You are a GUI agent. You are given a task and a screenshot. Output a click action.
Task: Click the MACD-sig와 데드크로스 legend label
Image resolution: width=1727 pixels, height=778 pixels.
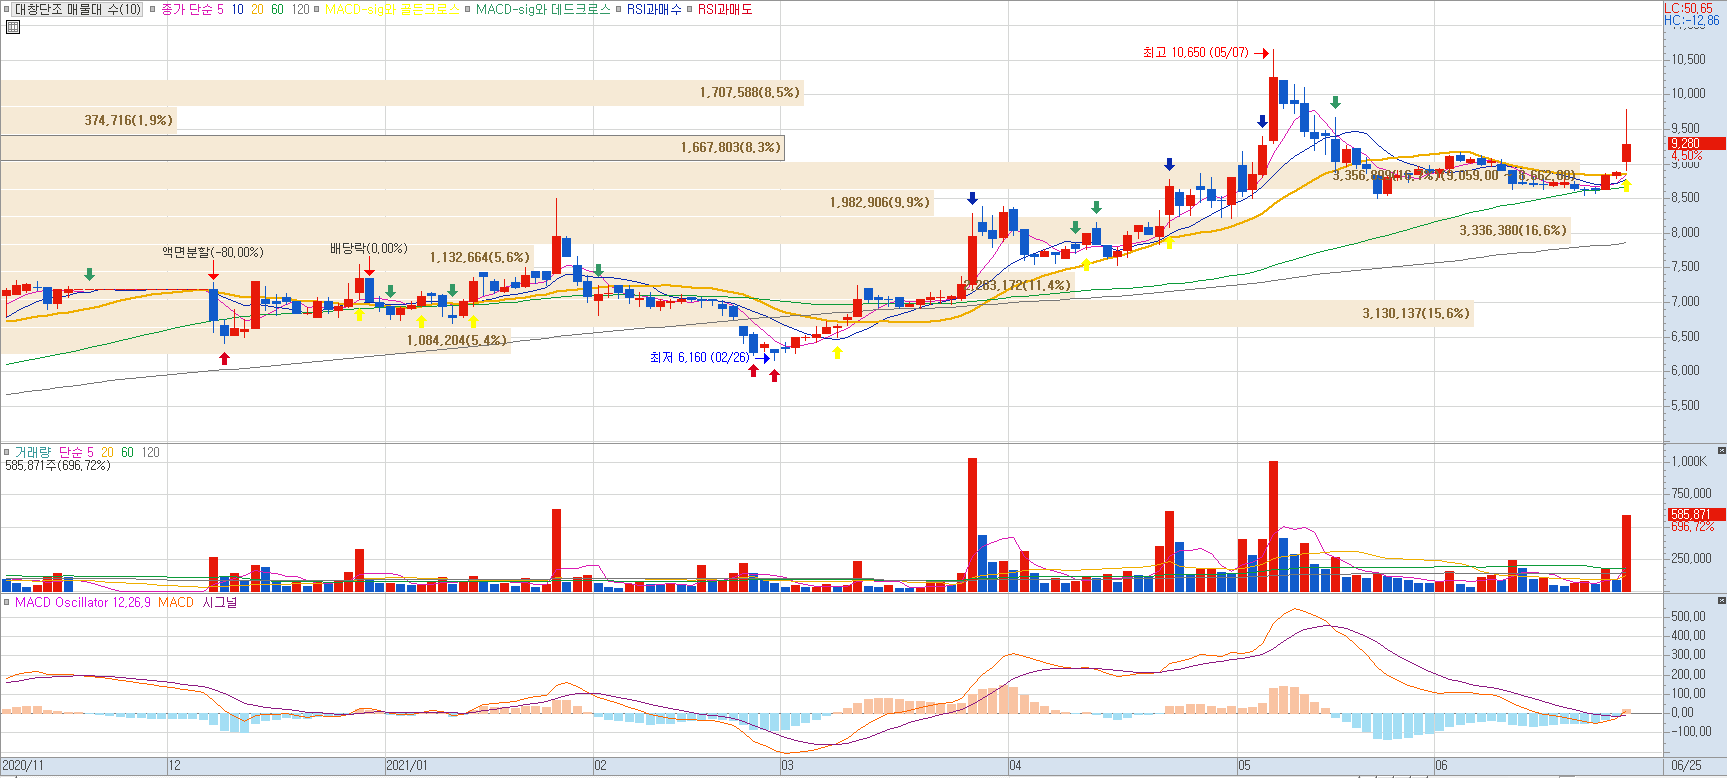click(543, 9)
